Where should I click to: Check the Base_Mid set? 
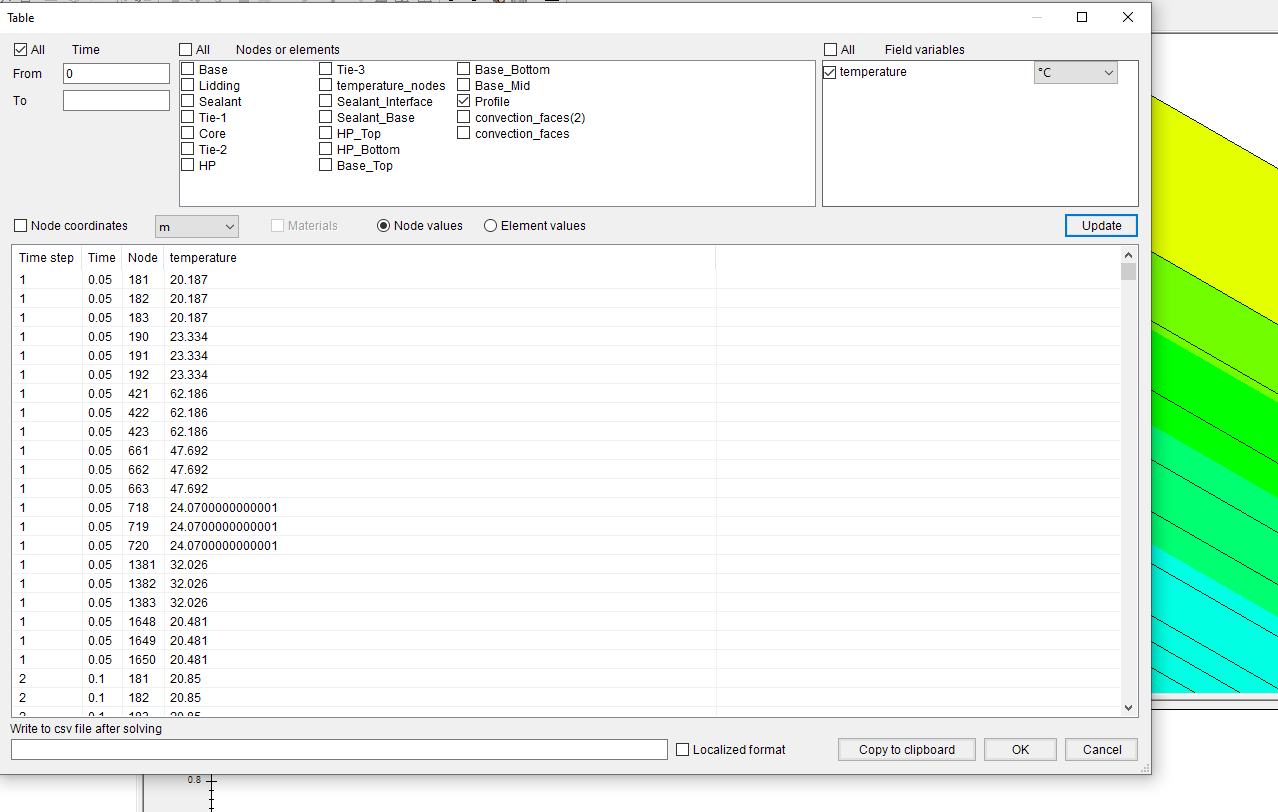click(x=464, y=85)
